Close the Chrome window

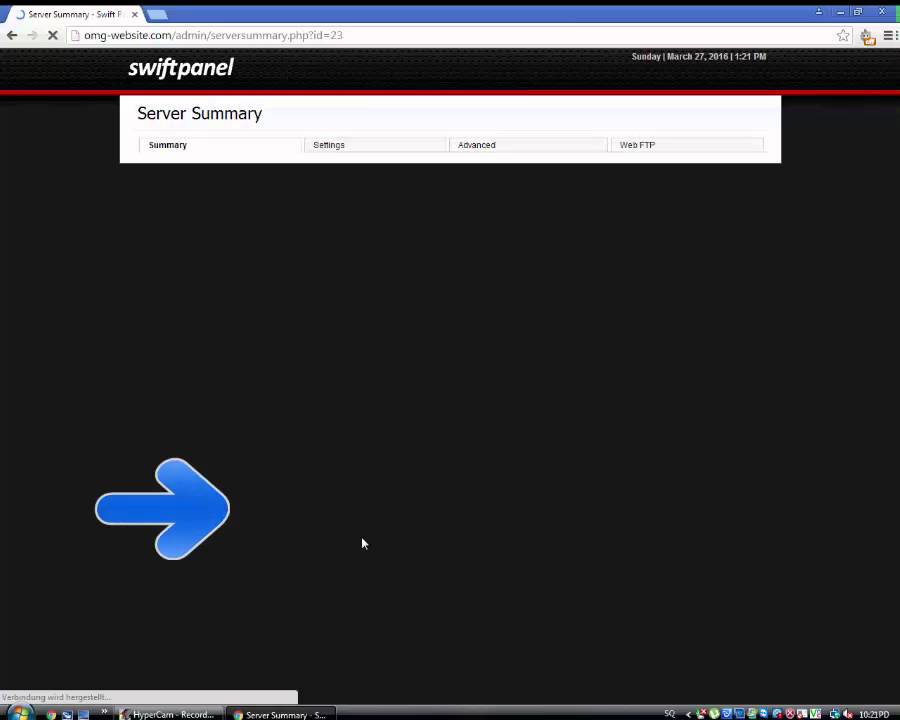coord(882,11)
